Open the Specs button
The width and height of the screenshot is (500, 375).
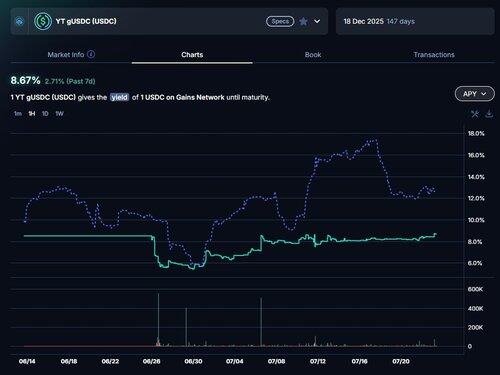pyautogui.click(x=280, y=21)
